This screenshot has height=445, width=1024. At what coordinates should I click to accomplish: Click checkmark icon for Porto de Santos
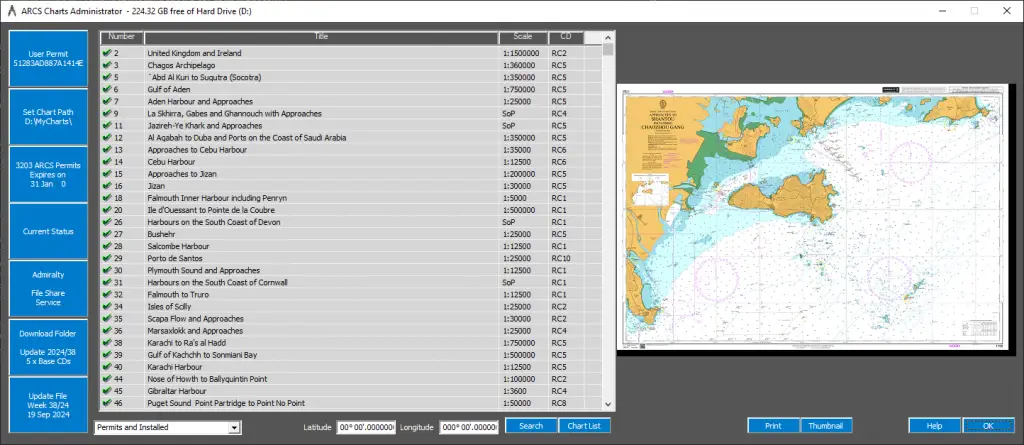[x=107, y=258]
